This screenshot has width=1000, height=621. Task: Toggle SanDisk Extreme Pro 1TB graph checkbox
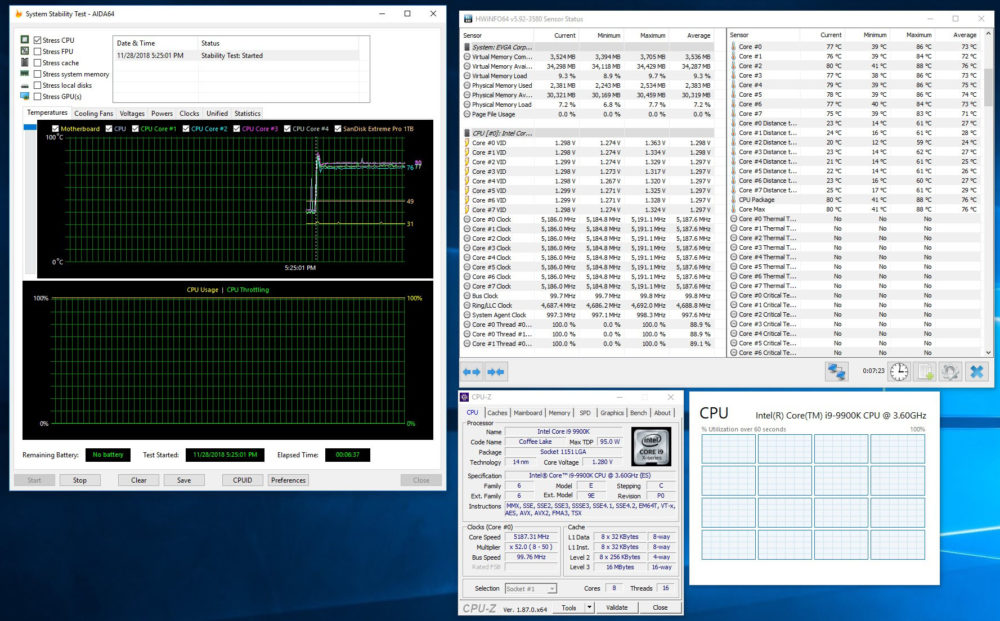(x=338, y=129)
